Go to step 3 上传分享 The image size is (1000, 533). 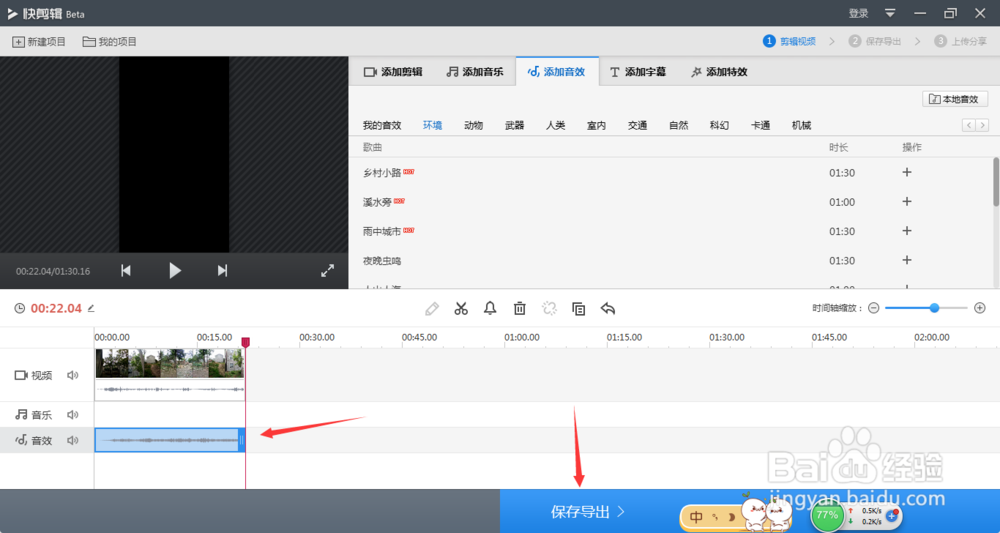tap(960, 41)
